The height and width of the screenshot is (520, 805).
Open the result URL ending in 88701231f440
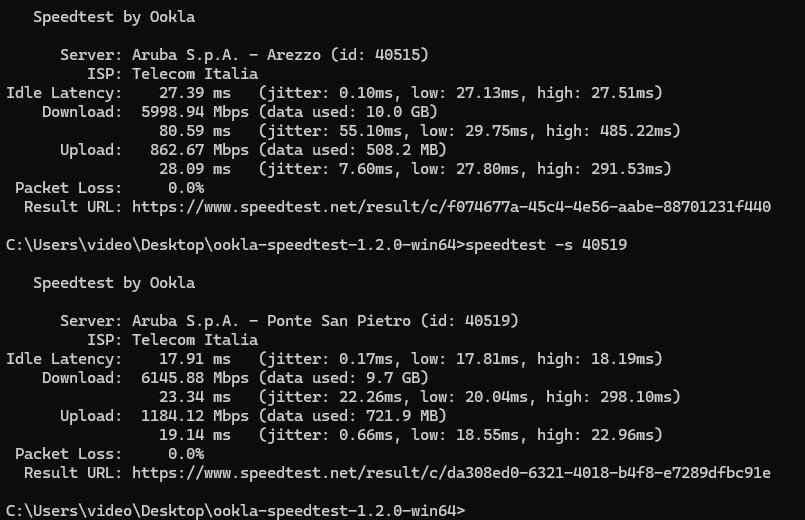point(451,207)
